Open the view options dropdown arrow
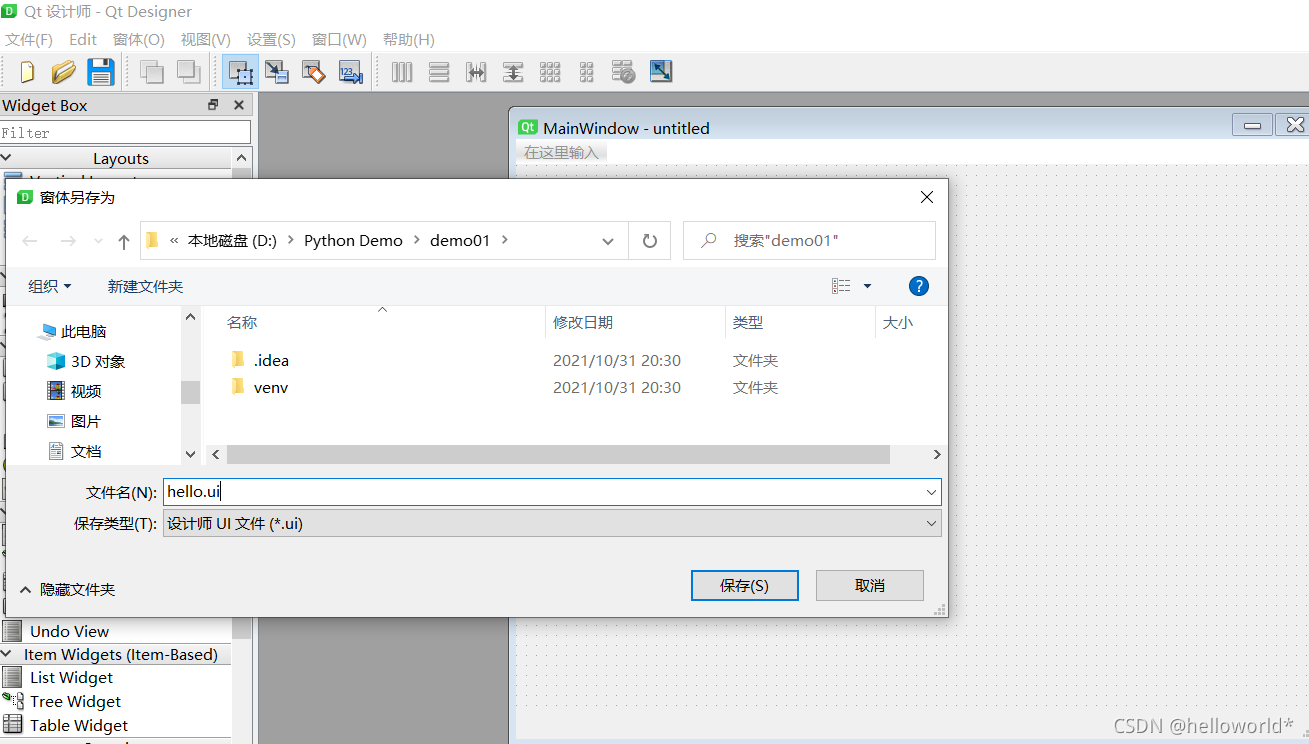Viewport: 1309px width, 744px height. pyautogui.click(x=867, y=286)
